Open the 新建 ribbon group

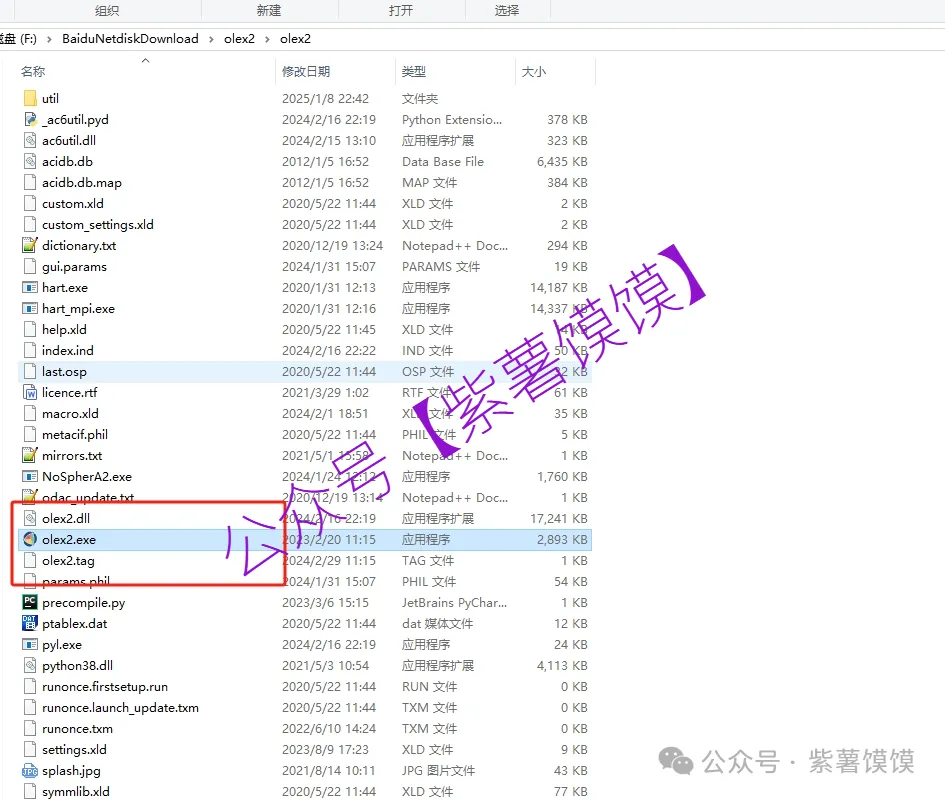[x=268, y=10]
